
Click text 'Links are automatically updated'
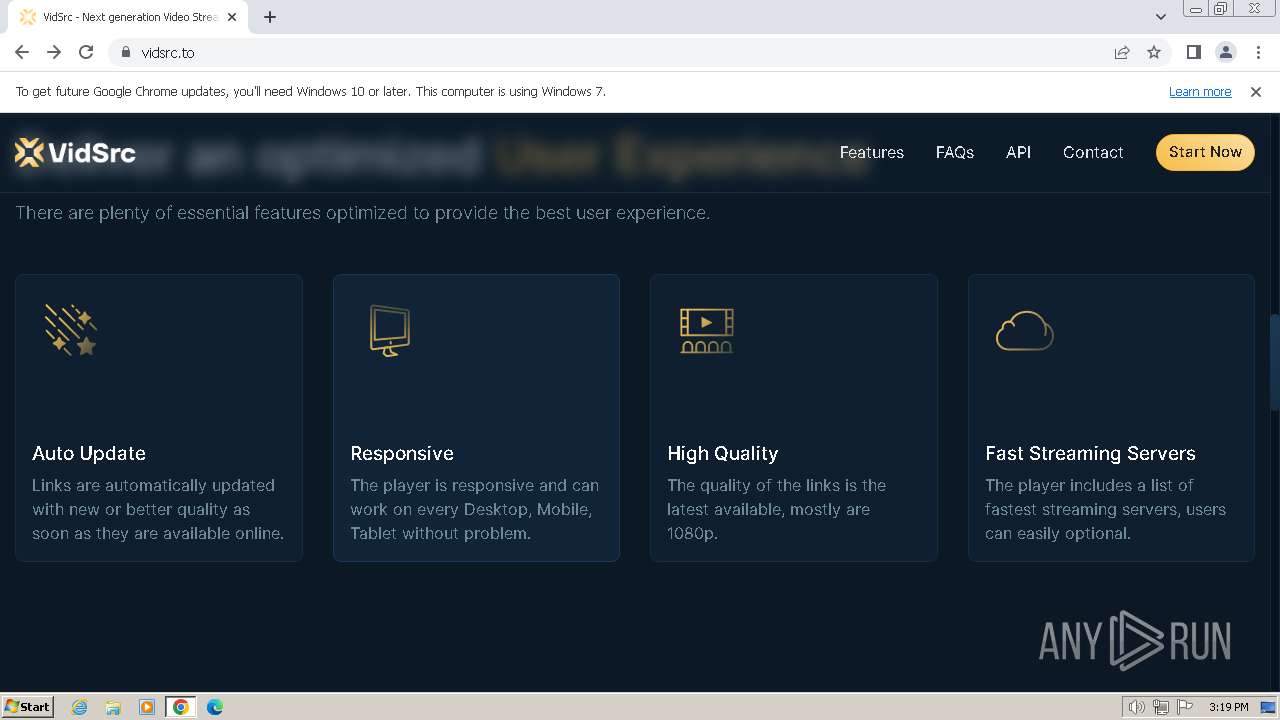[x=153, y=485]
